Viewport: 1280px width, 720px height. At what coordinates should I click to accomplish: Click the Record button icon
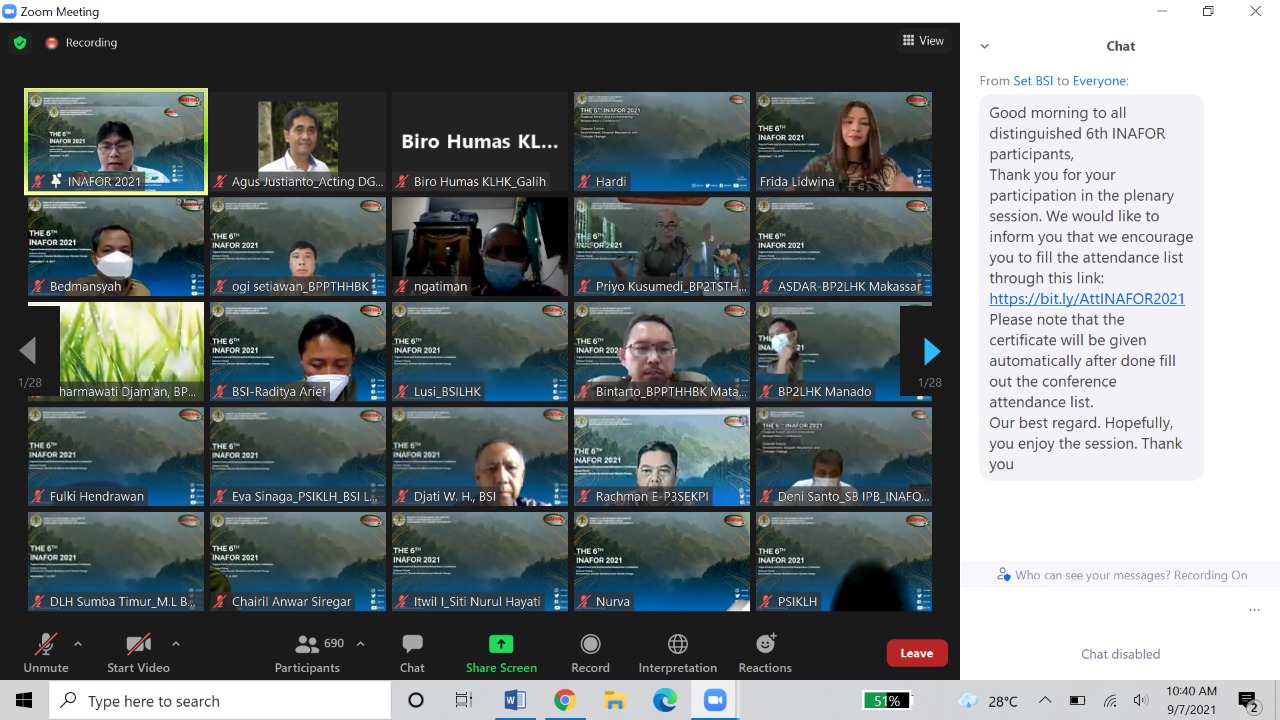(590, 644)
